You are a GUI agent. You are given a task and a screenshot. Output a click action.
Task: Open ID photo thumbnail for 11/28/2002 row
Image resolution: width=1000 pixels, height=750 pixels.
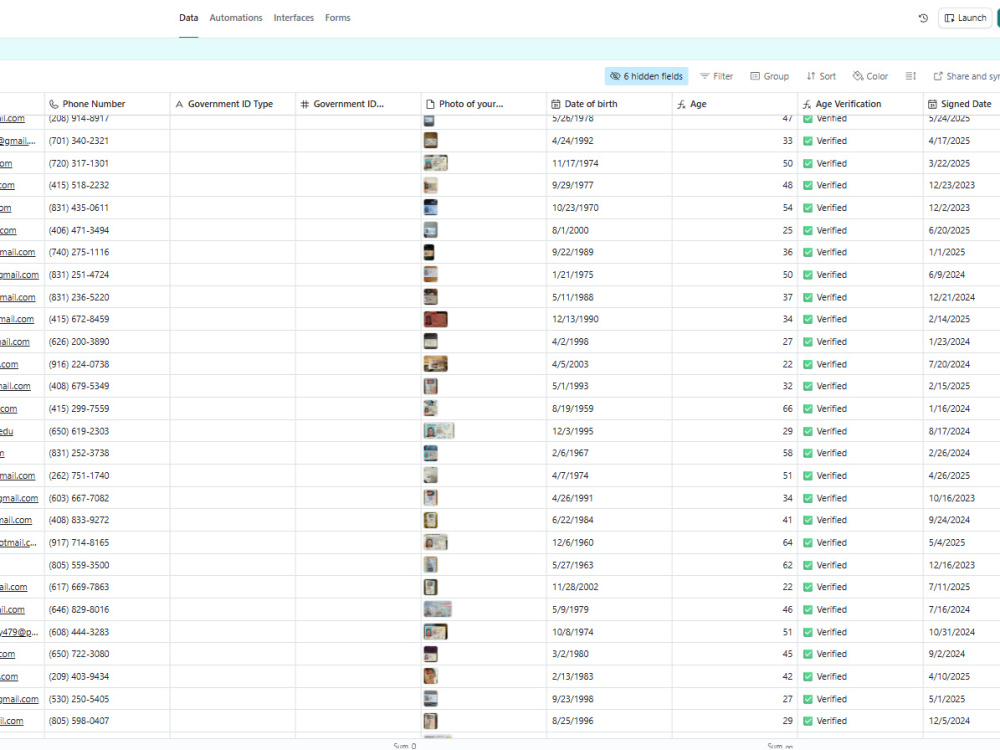click(430, 587)
